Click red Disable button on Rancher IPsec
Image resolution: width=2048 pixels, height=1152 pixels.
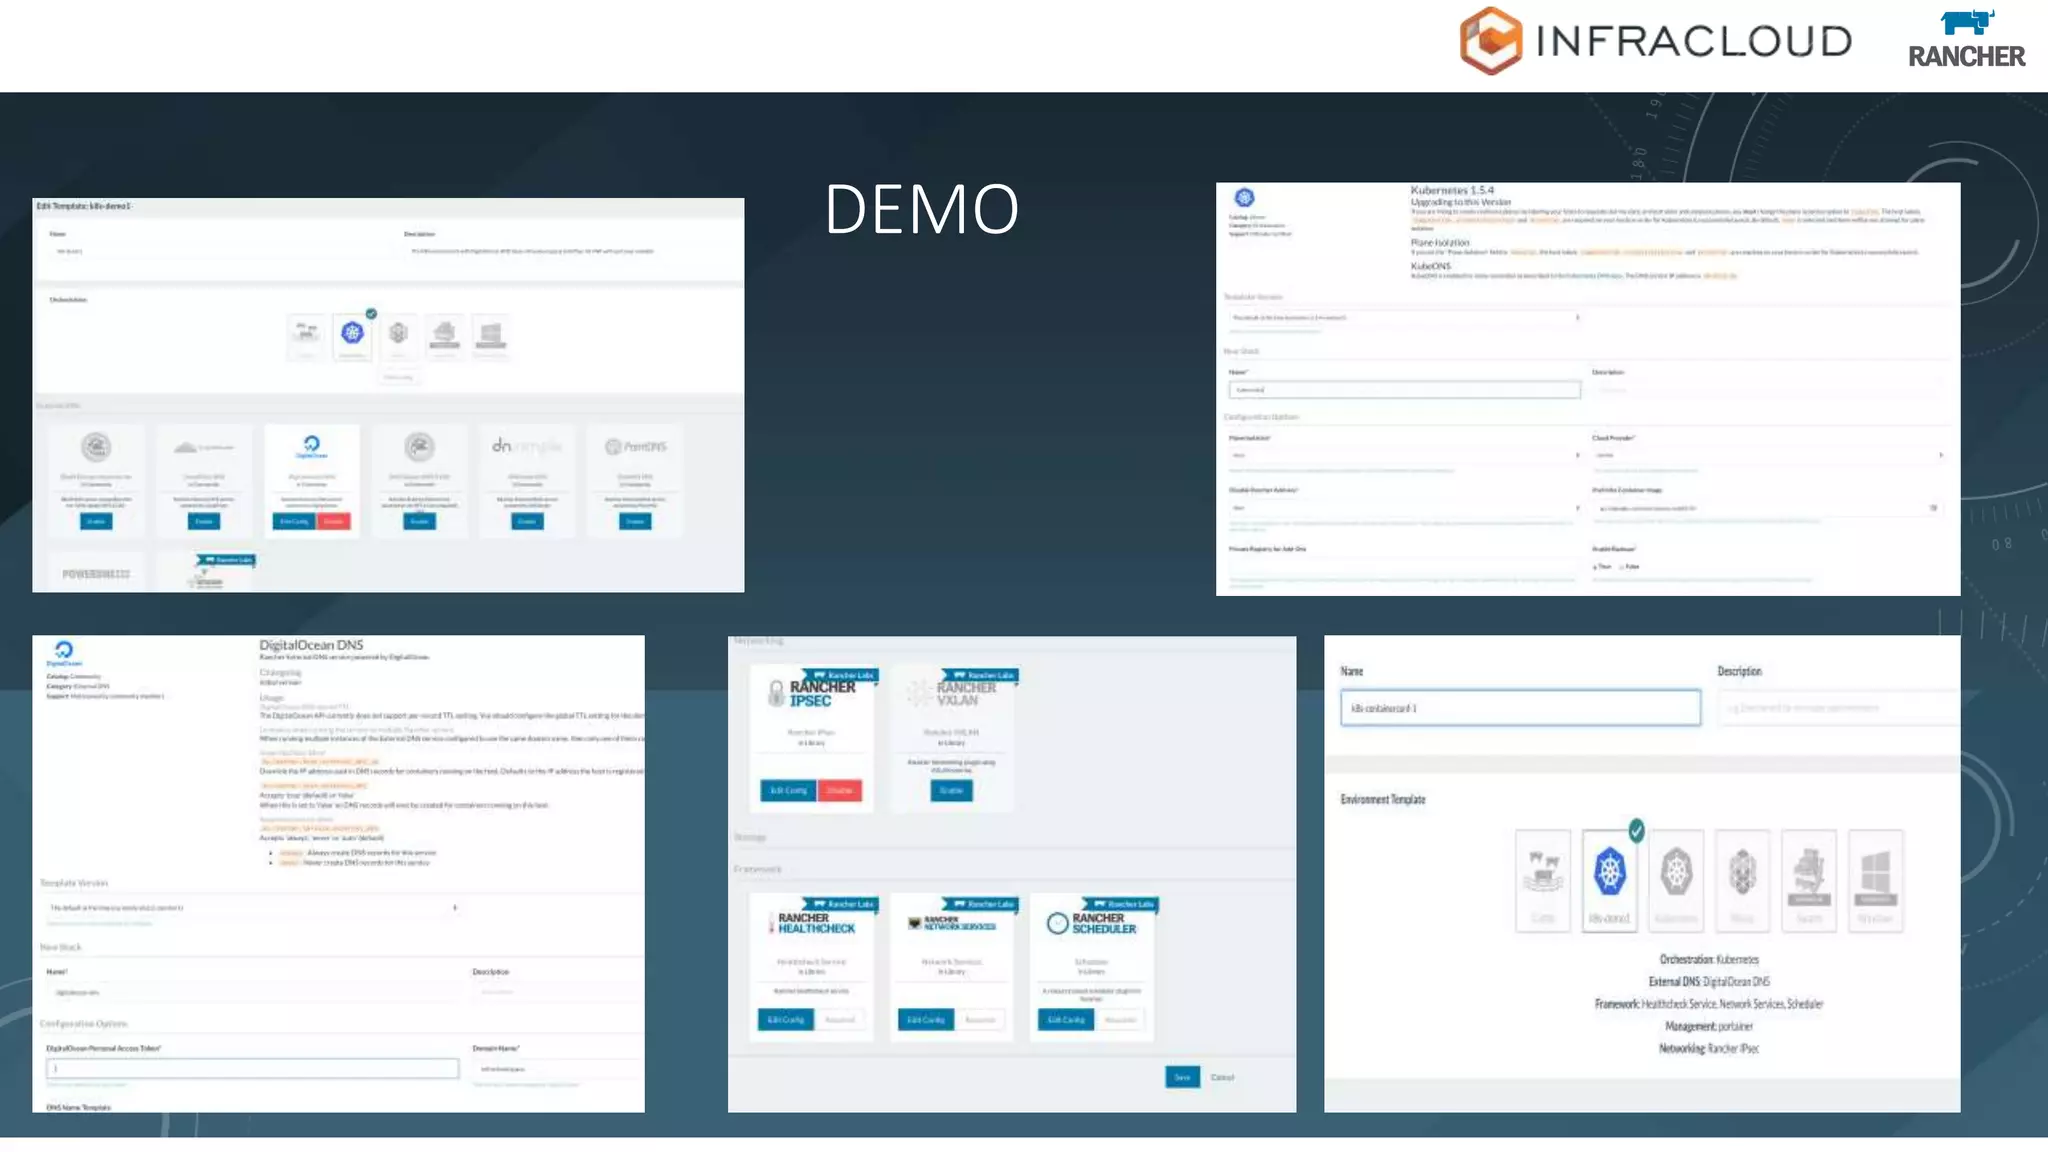(x=840, y=790)
